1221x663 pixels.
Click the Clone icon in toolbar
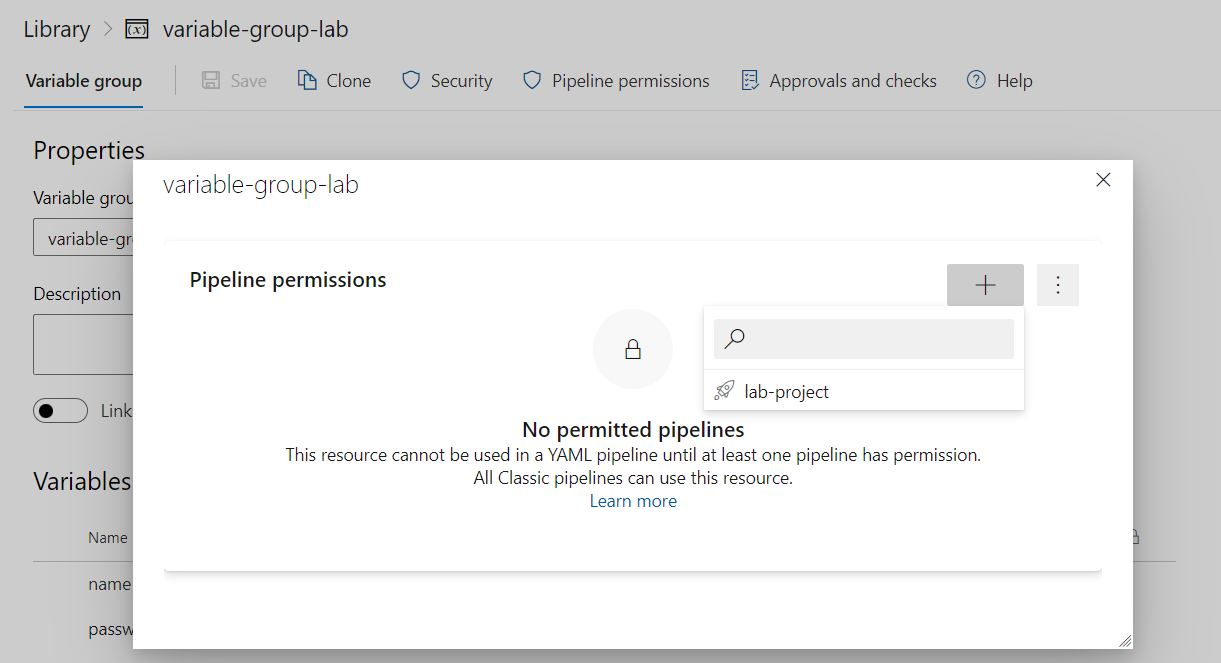(308, 81)
